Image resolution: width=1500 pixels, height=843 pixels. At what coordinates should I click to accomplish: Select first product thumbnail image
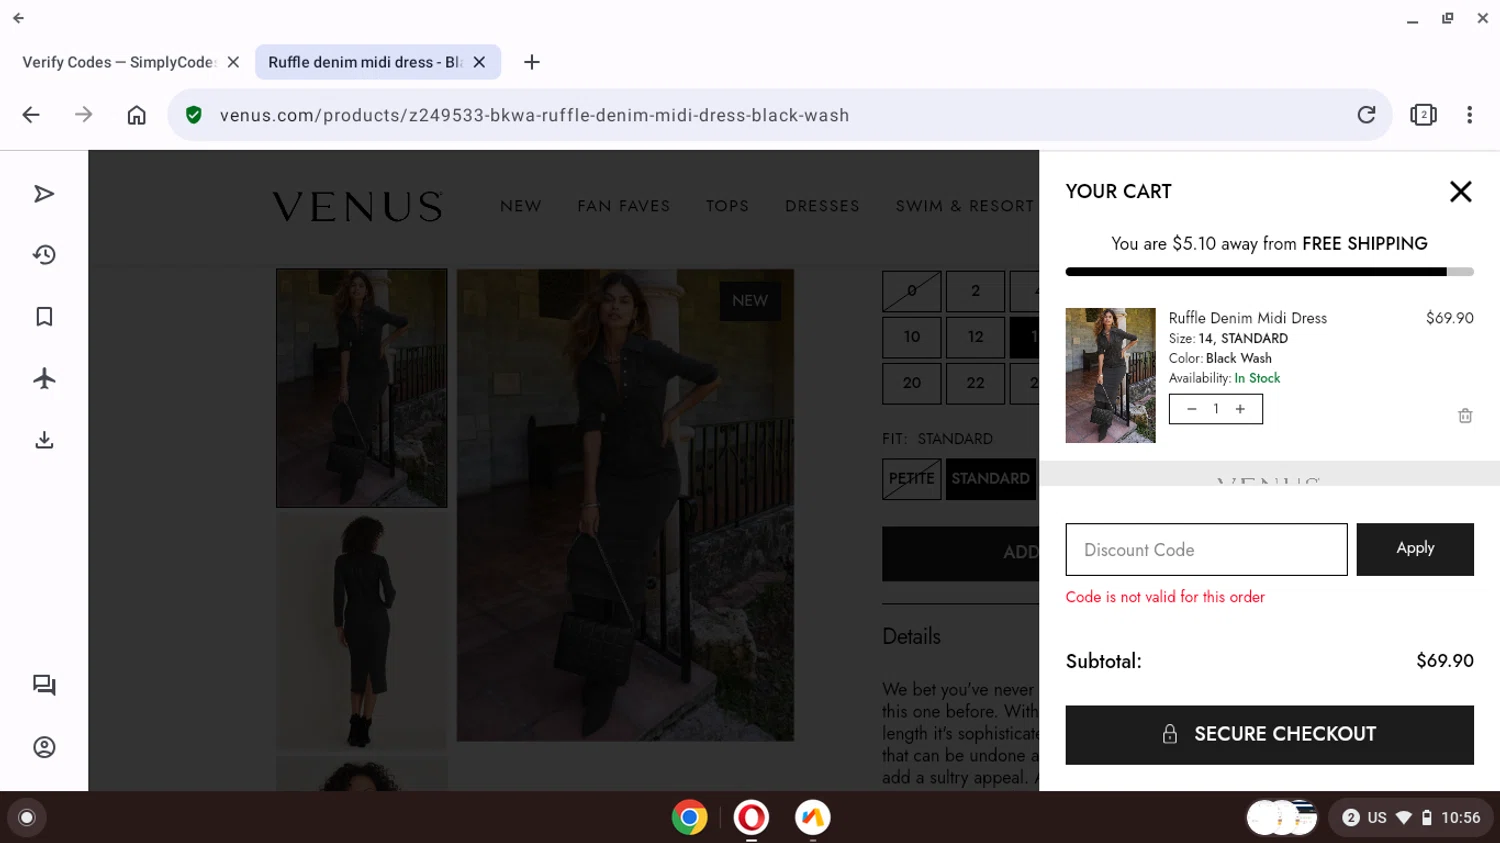(362, 388)
